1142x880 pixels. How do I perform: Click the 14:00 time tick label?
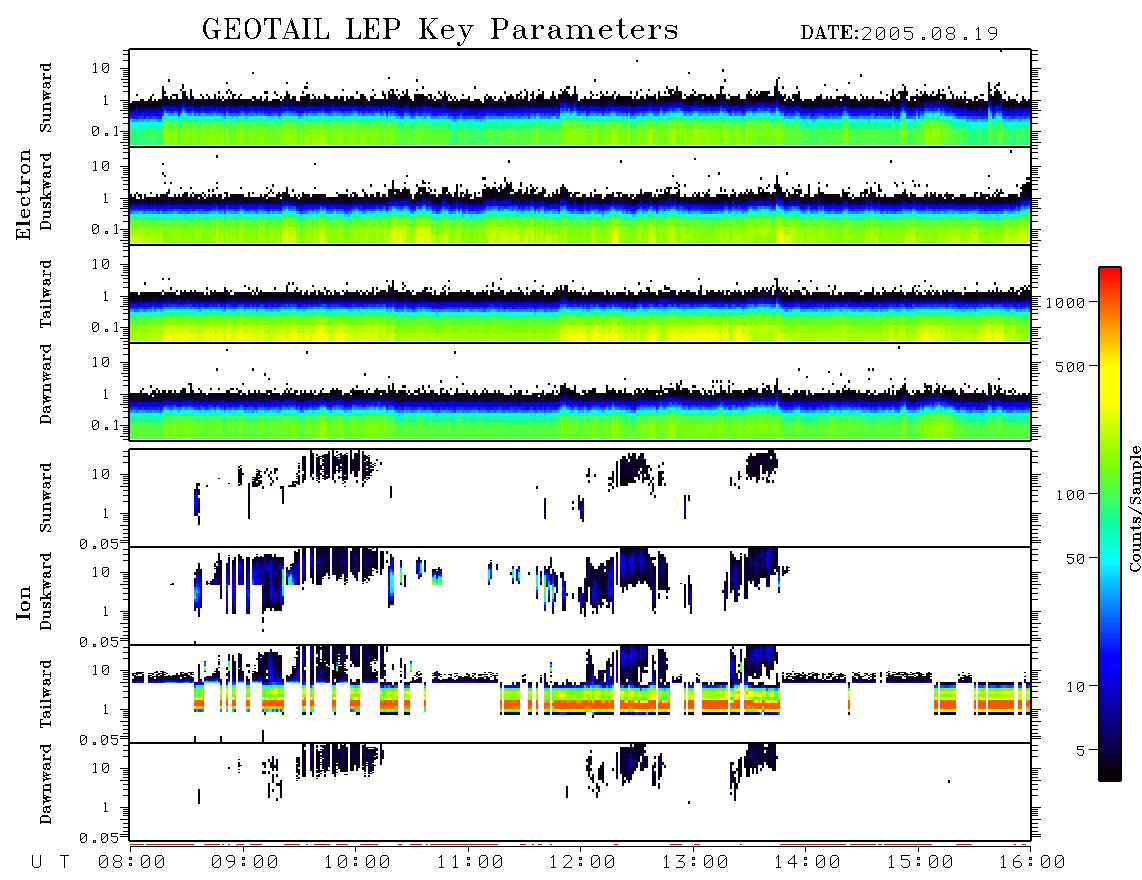click(x=807, y=862)
